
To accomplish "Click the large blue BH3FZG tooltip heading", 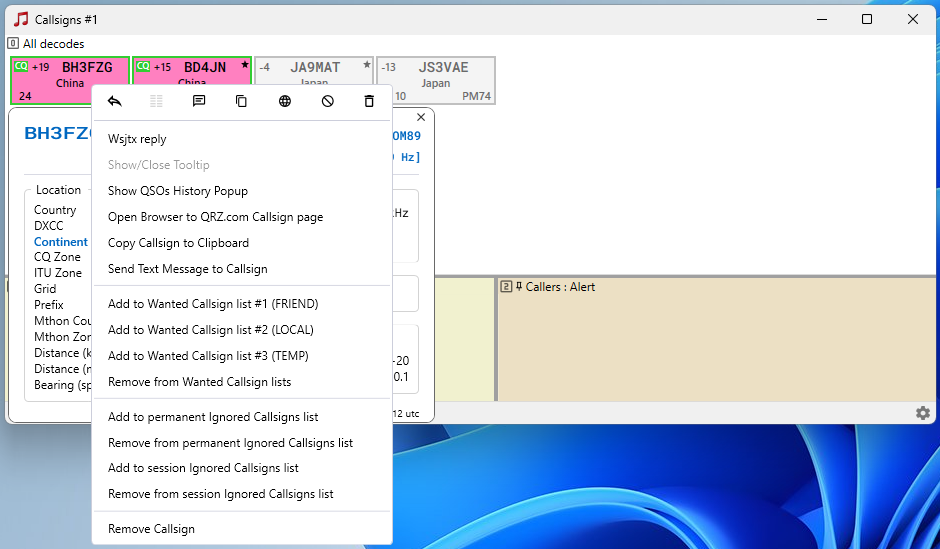I will click(x=58, y=133).
